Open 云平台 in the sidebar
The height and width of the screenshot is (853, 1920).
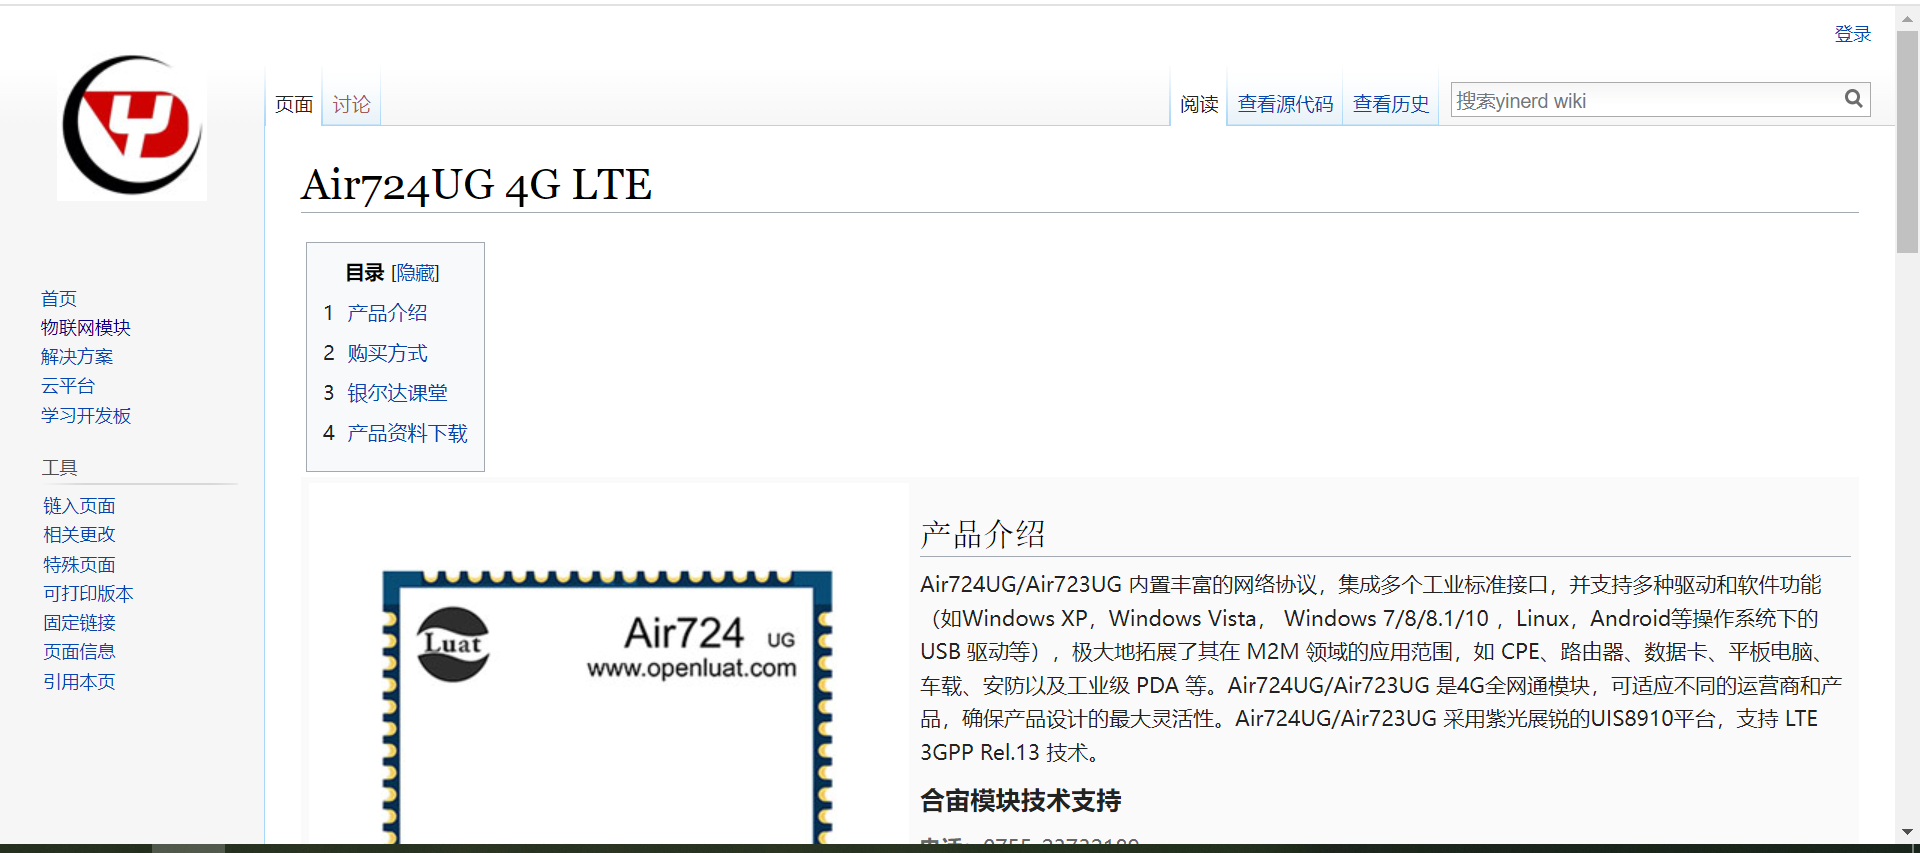[x=68, y=386]
